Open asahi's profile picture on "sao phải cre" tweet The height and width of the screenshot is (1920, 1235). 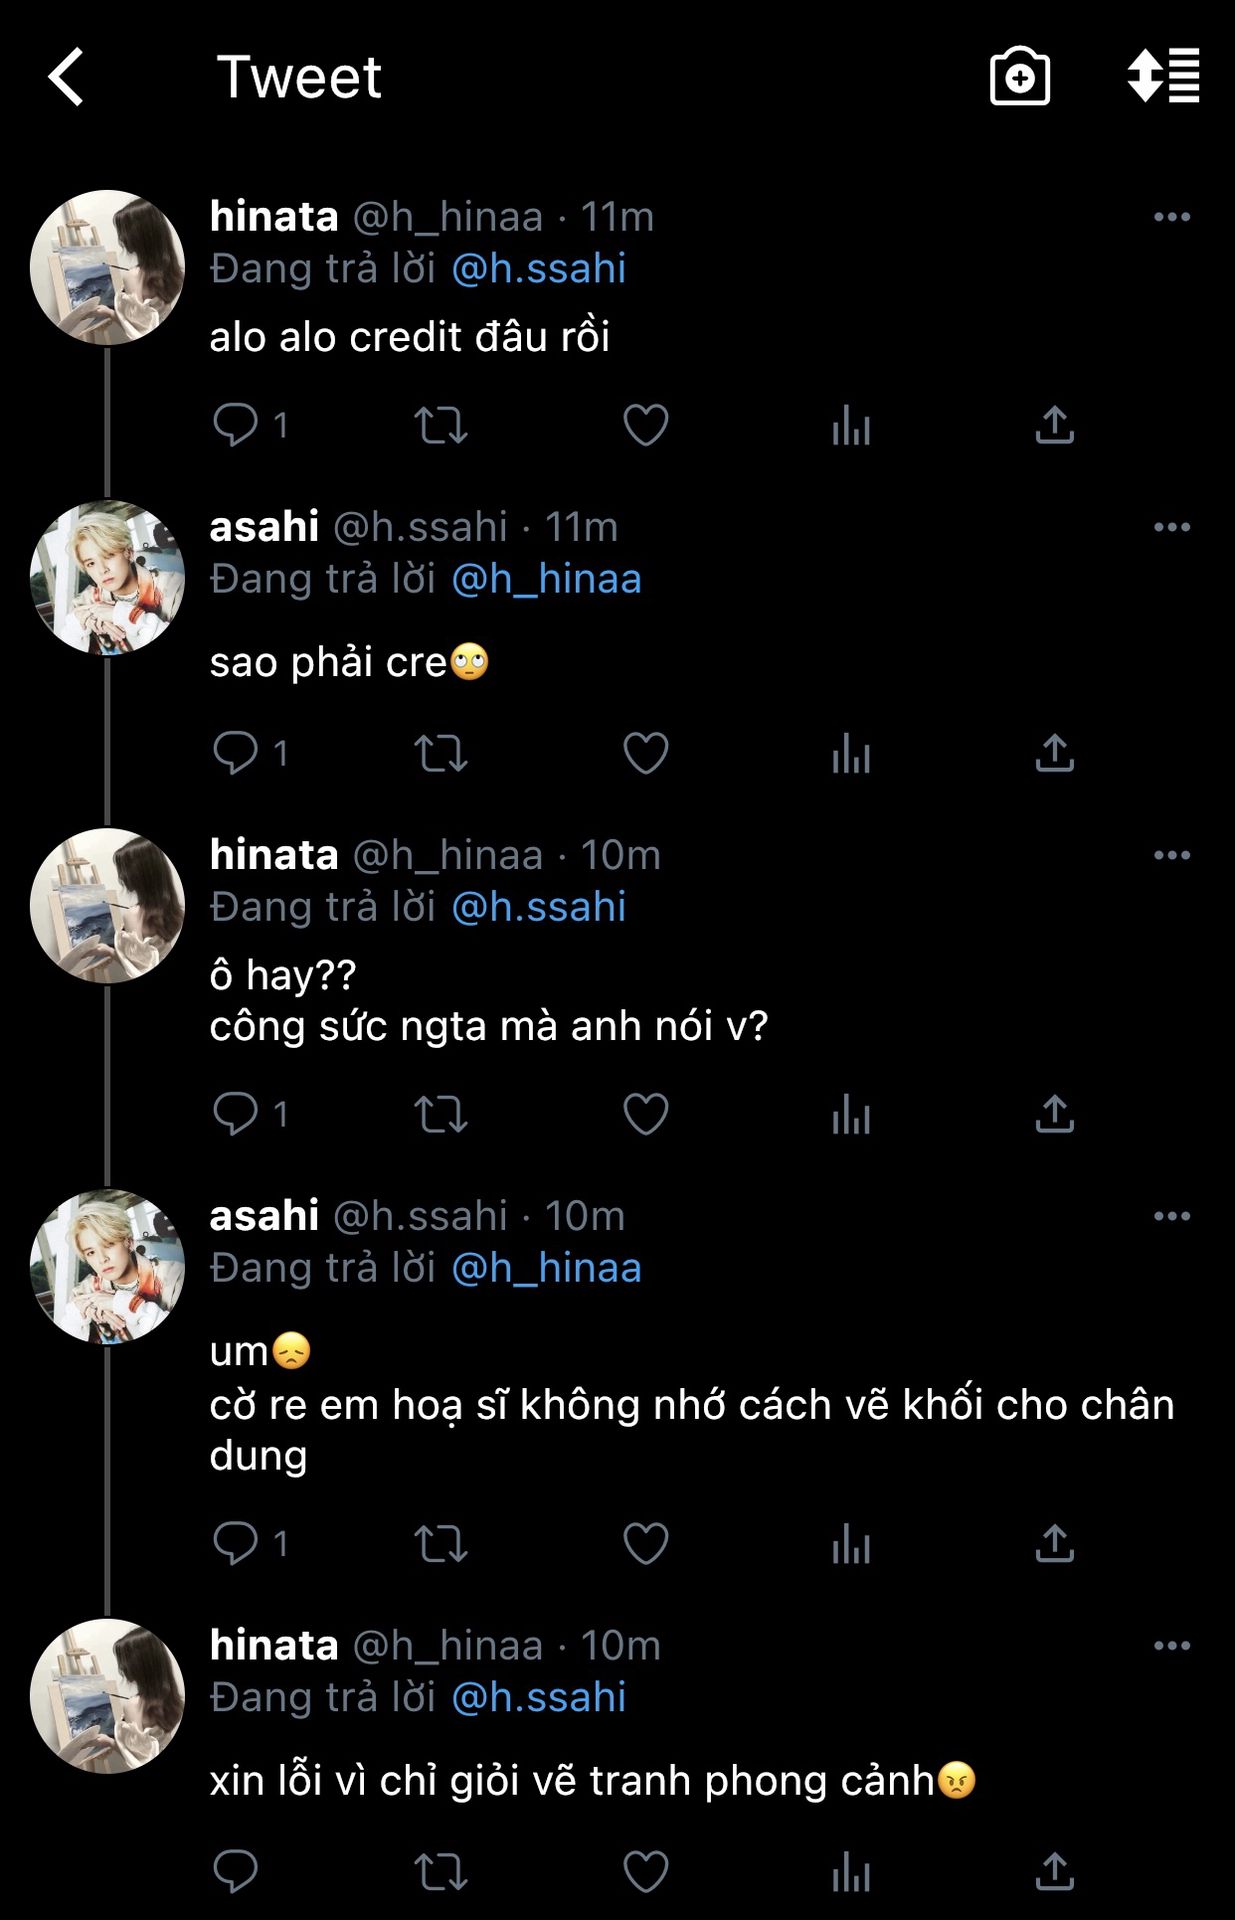tap(107, 578)
